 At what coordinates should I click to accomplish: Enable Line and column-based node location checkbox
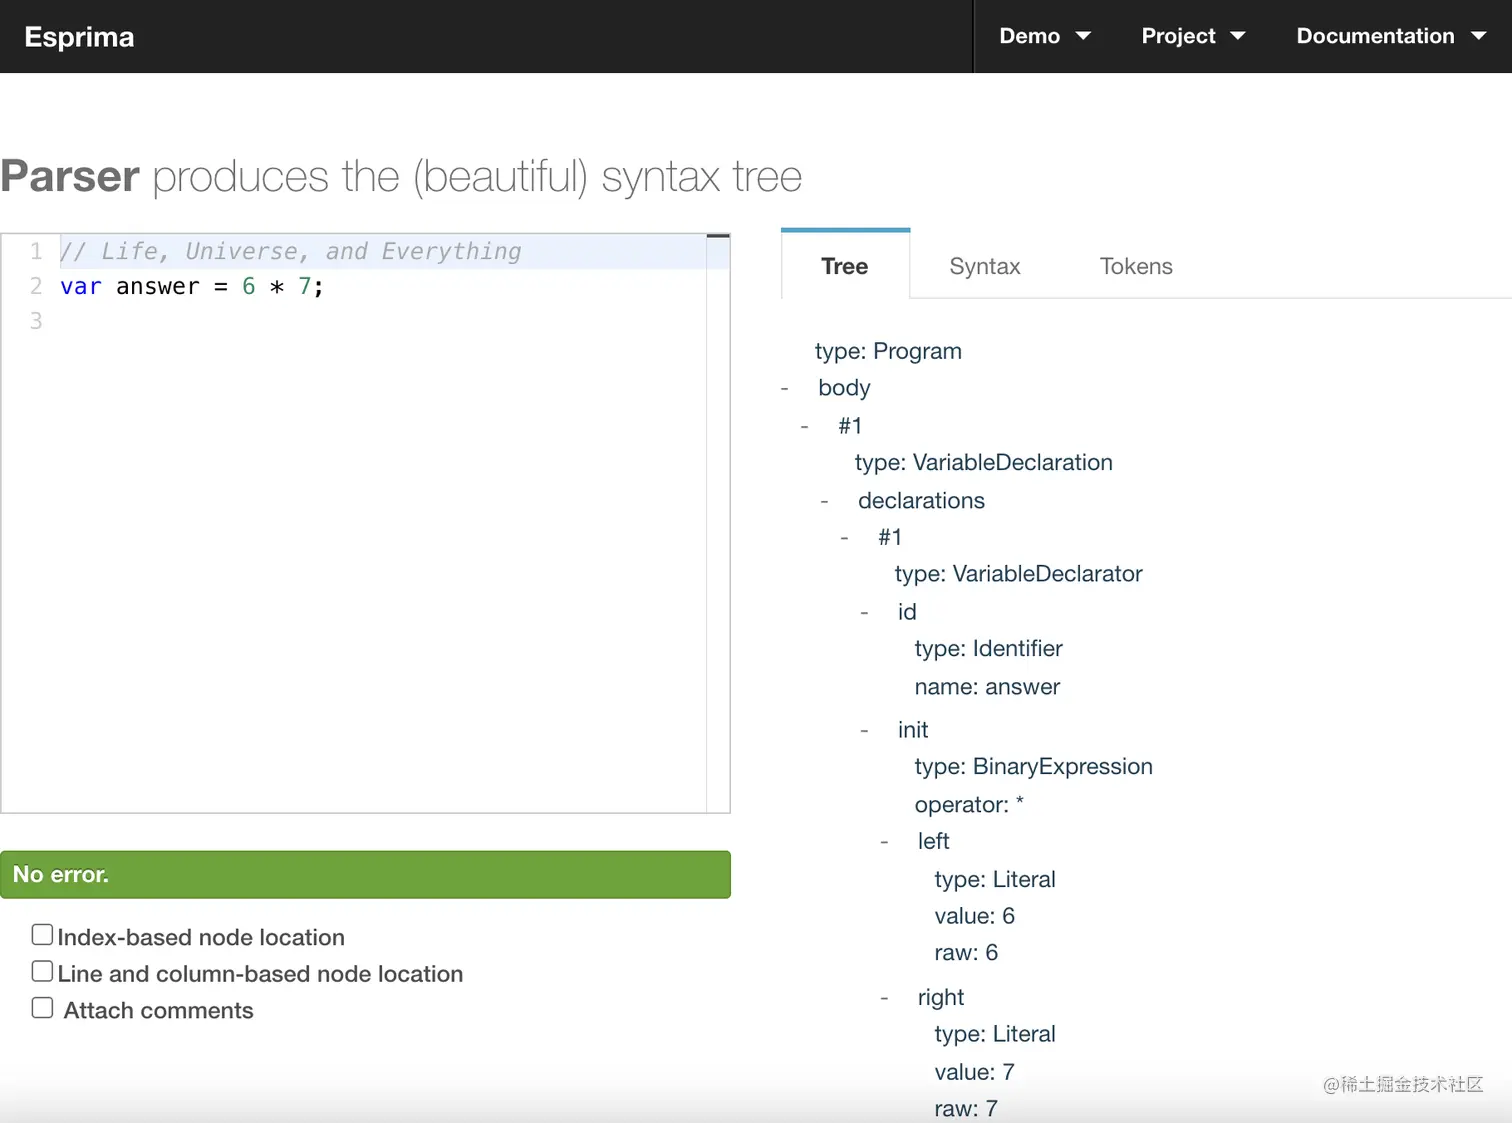42,971
